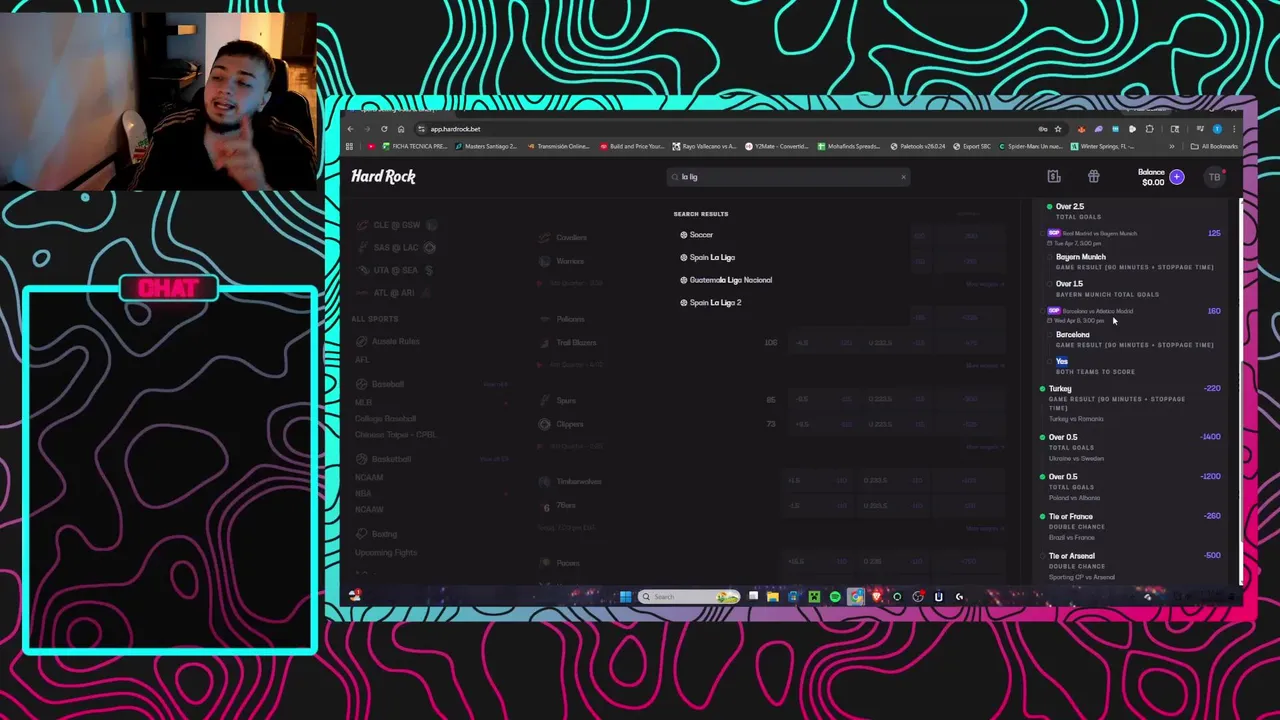Open the bookmarks bar apps grid icon
This screenshot has width=1280, height=720.
(349, 147)
